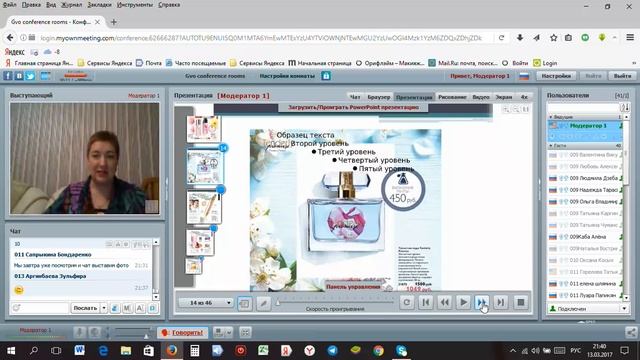Click the 4x layout tab

tap(524, 97)
